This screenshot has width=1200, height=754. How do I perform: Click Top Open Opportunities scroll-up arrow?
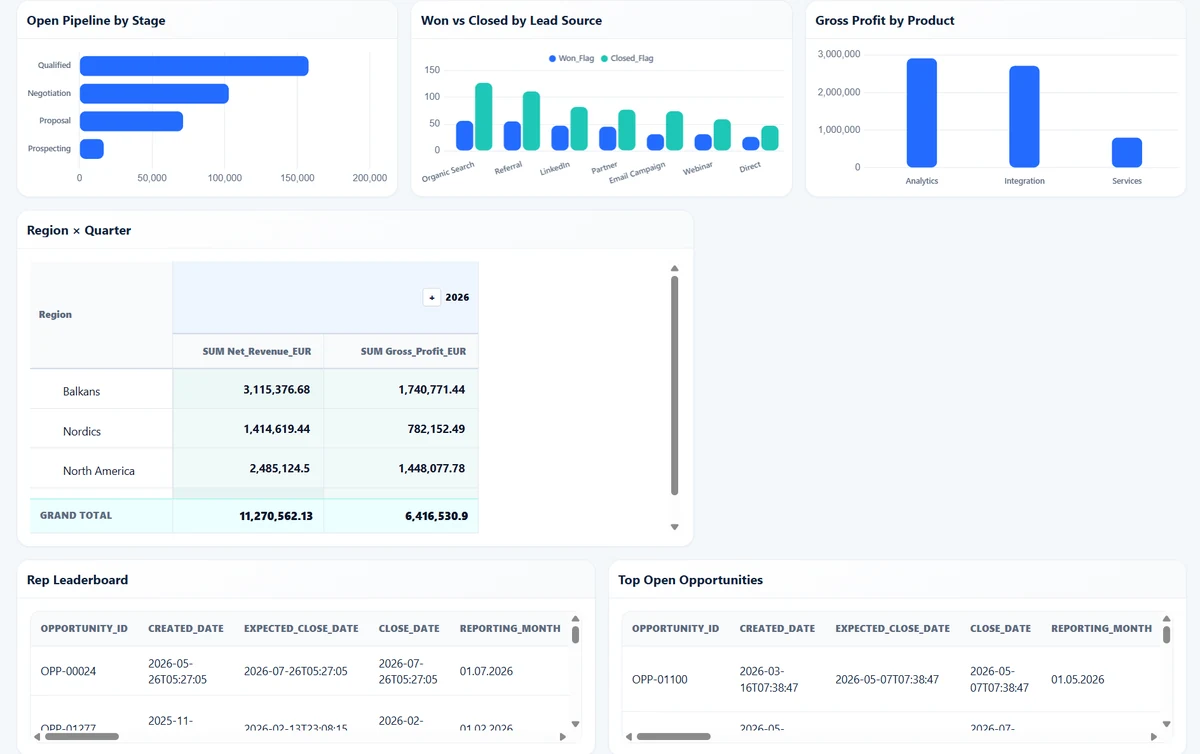click(x=1166, y=620)
